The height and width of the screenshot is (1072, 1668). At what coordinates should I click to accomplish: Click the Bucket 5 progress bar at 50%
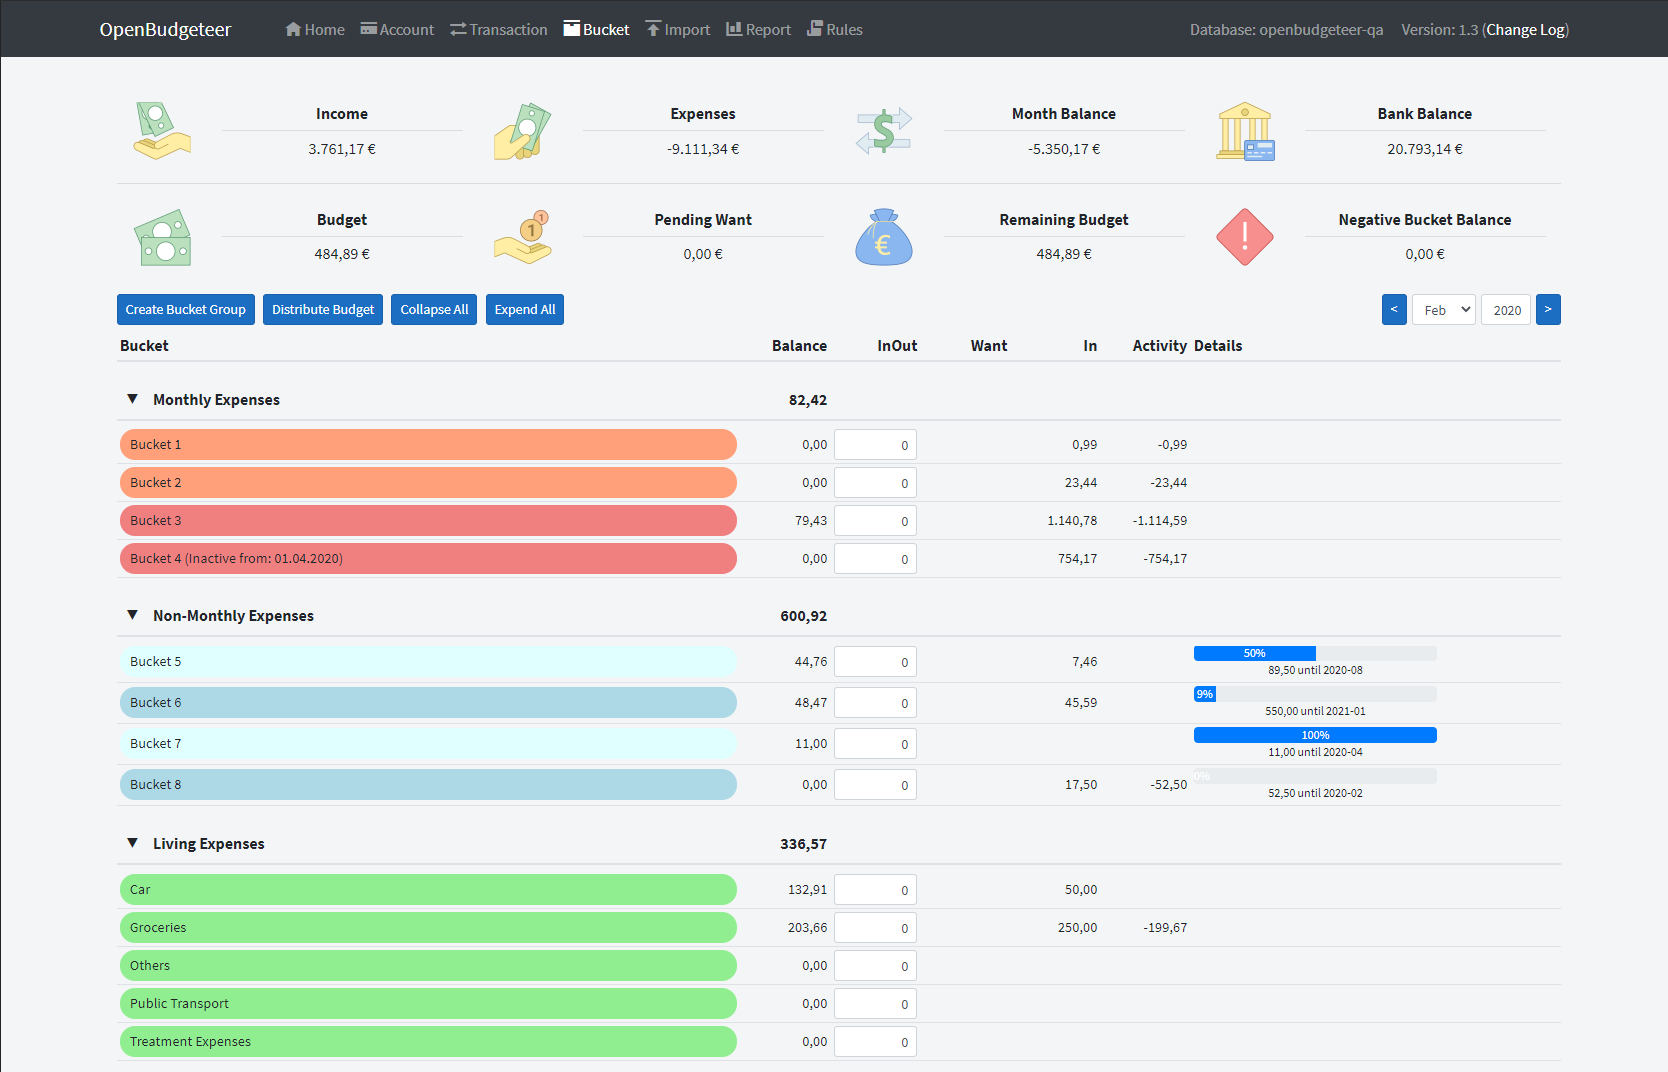(x=1315, y=653)
